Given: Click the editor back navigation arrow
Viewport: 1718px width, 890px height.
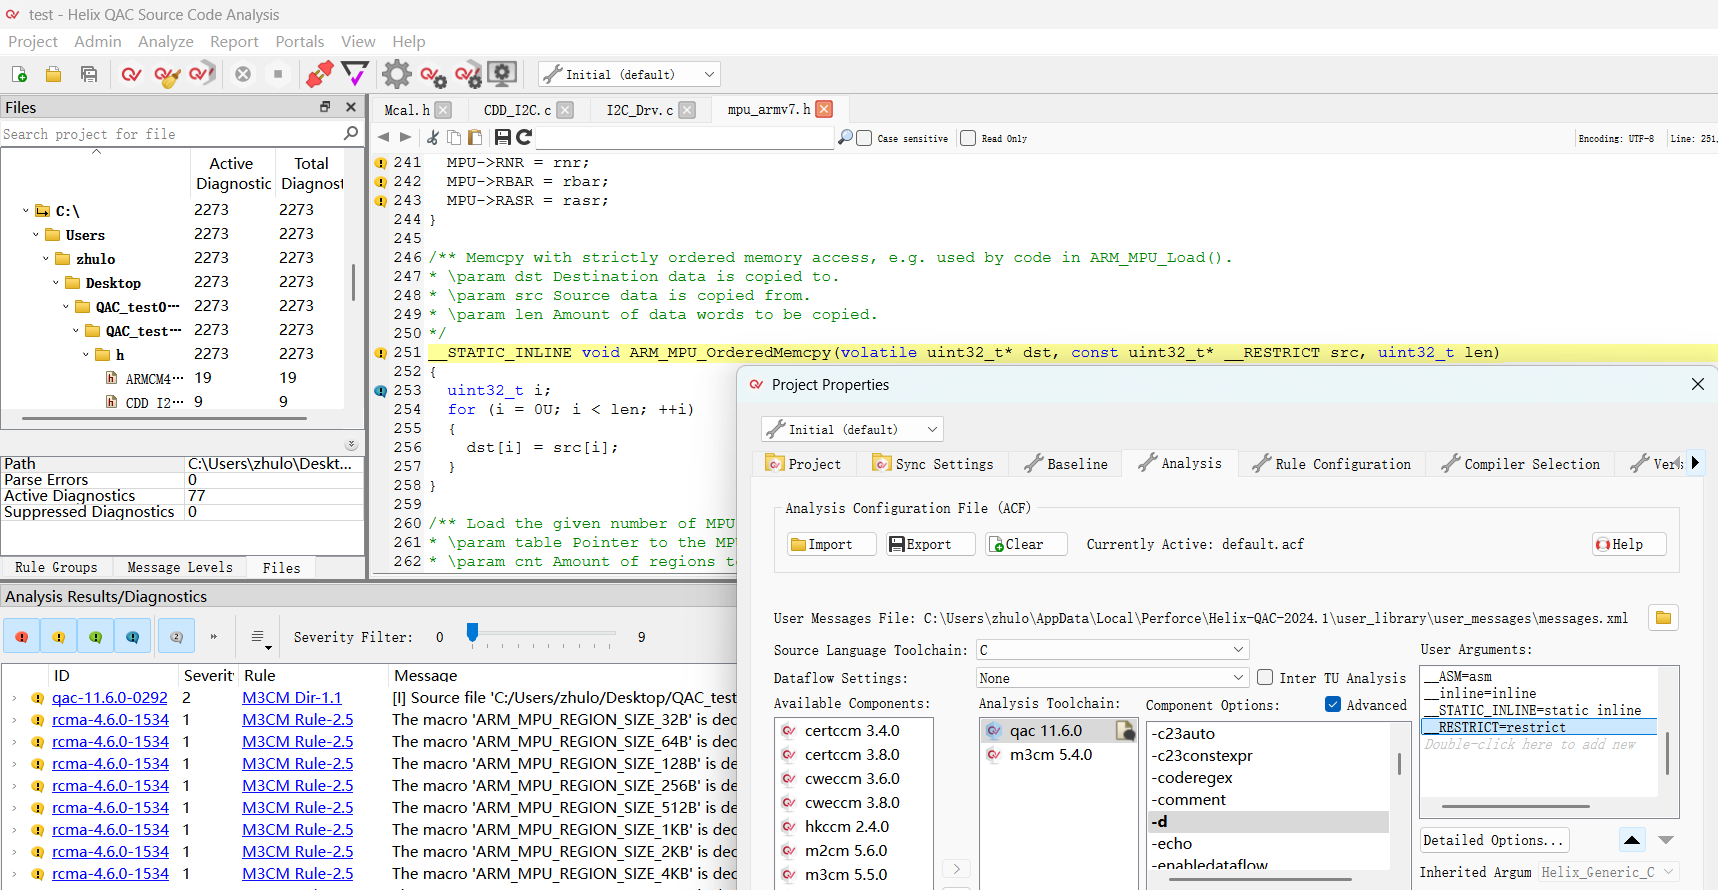Looking at the screenshot, I should (x=383, y=137).
